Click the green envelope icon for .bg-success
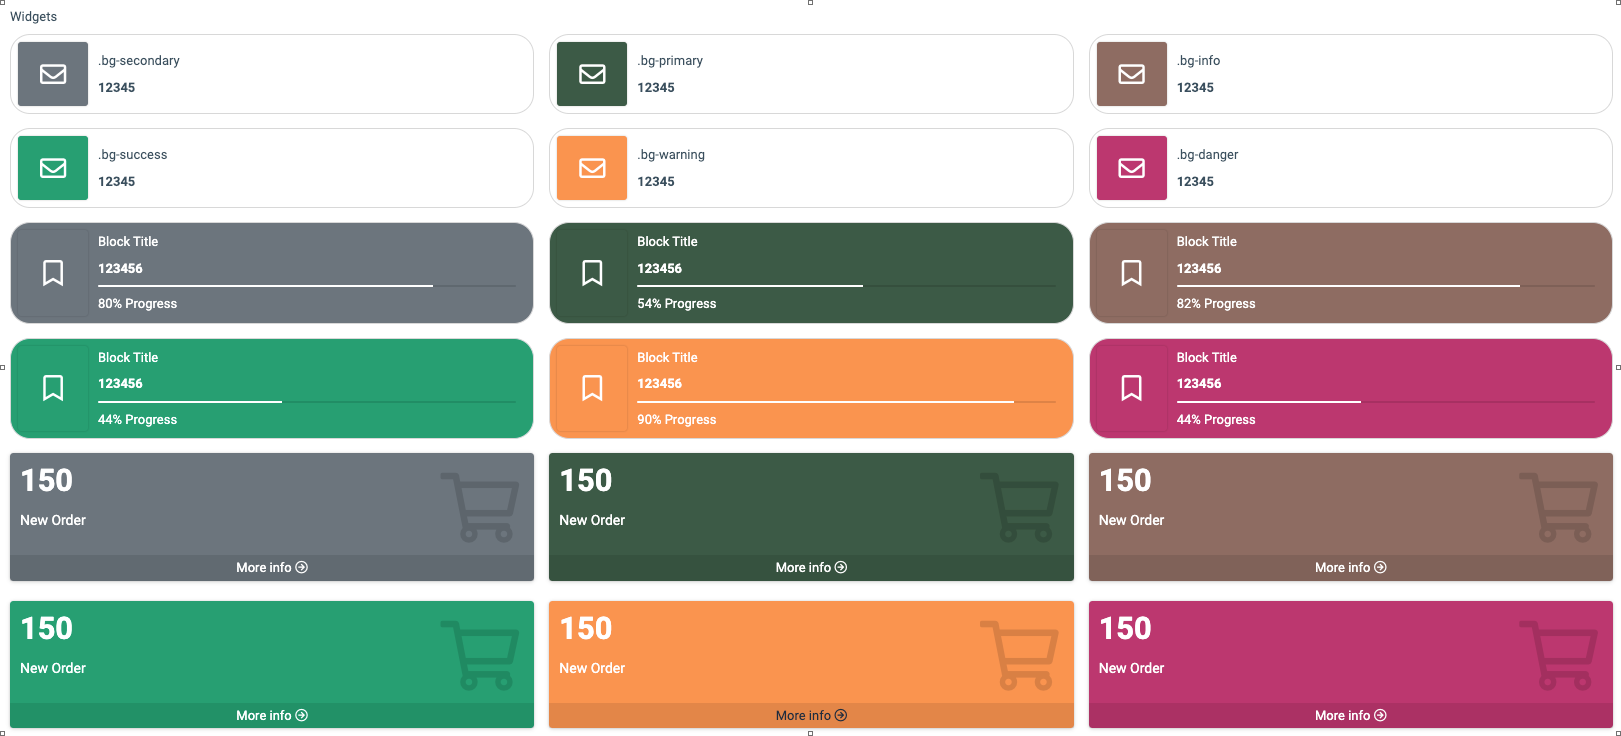 [x=53, y=168]
